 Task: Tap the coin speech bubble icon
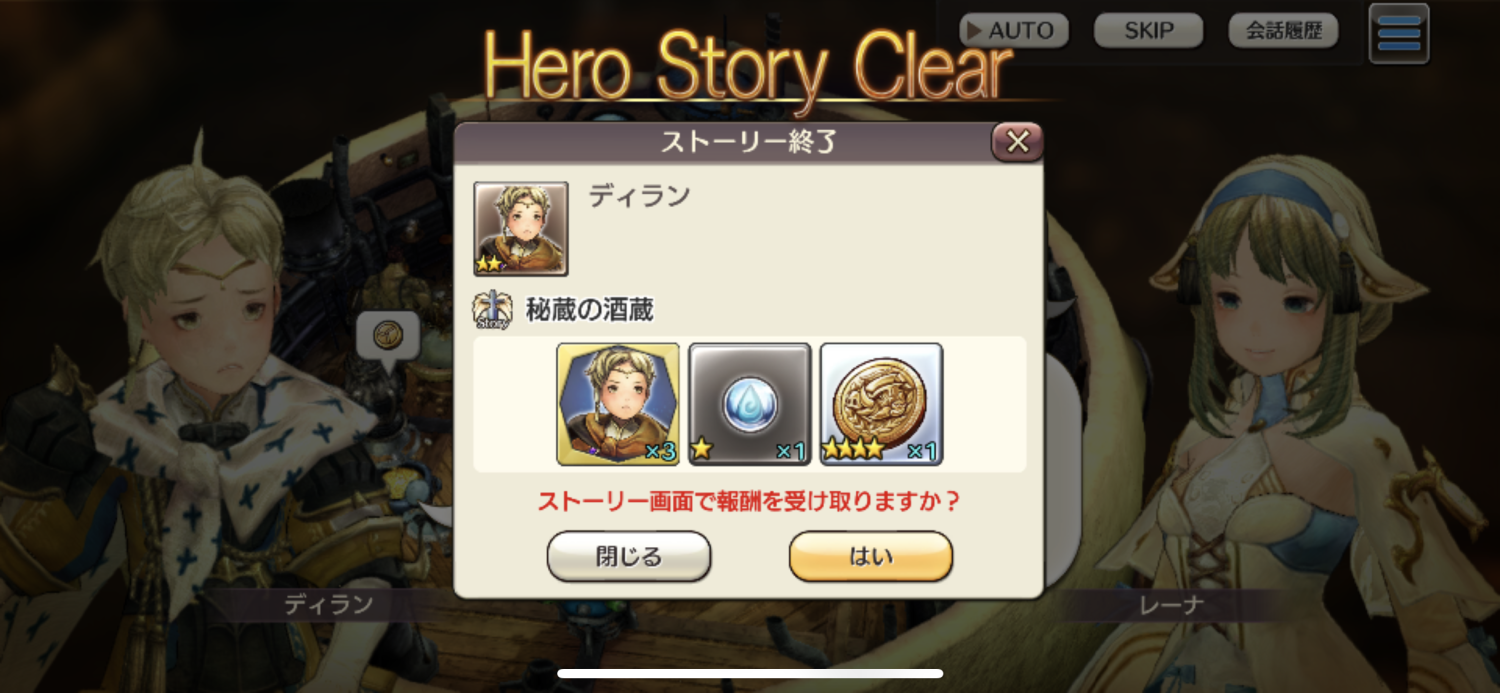(387, 338)
